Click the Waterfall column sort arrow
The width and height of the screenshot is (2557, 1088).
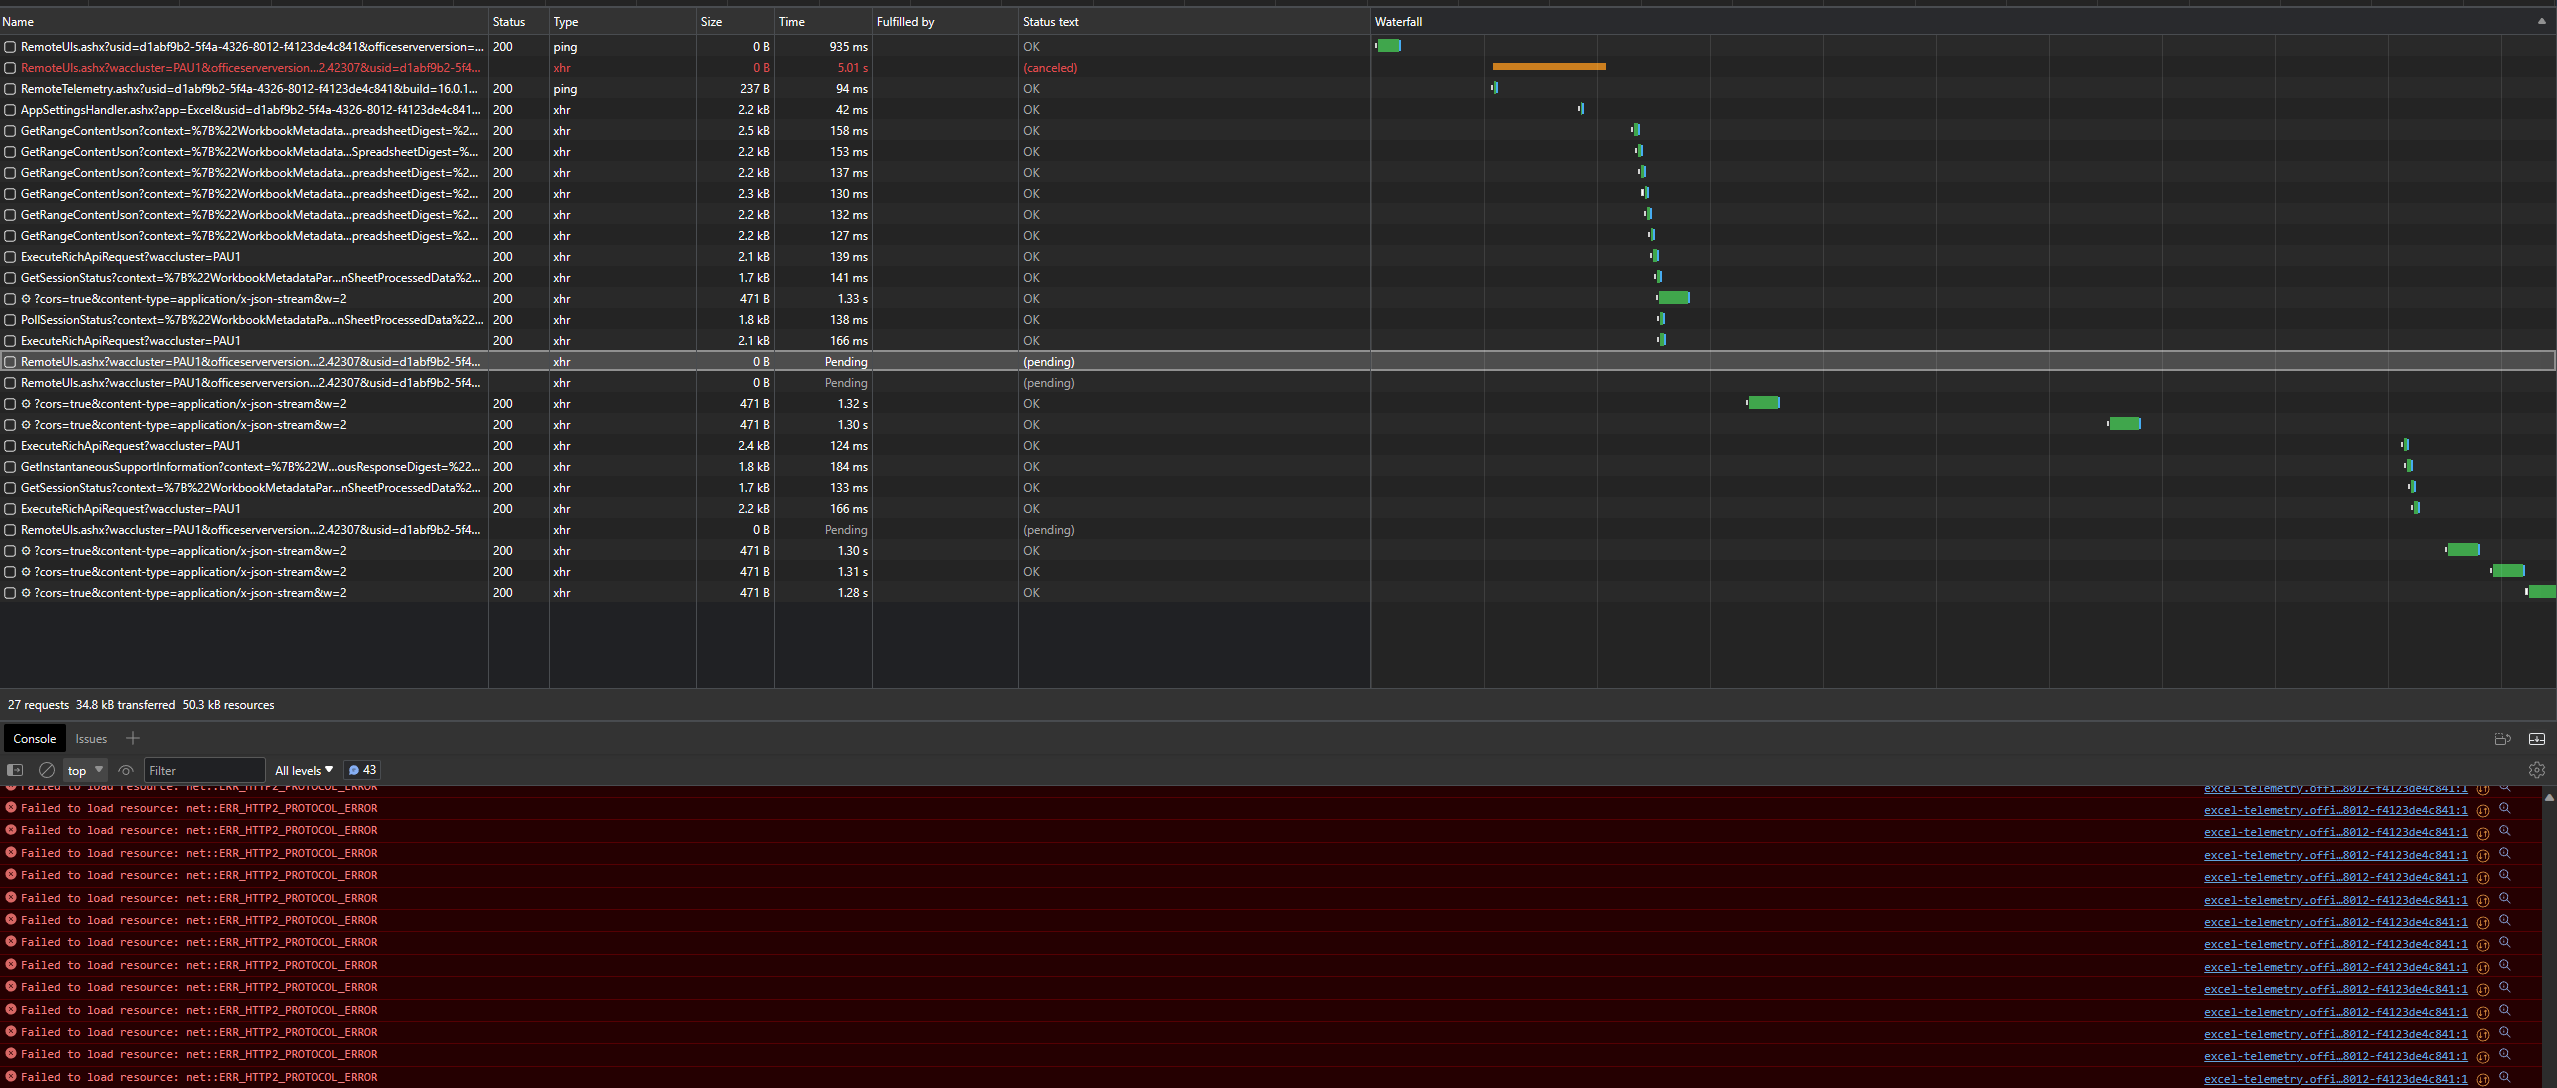click(2541, 21)
